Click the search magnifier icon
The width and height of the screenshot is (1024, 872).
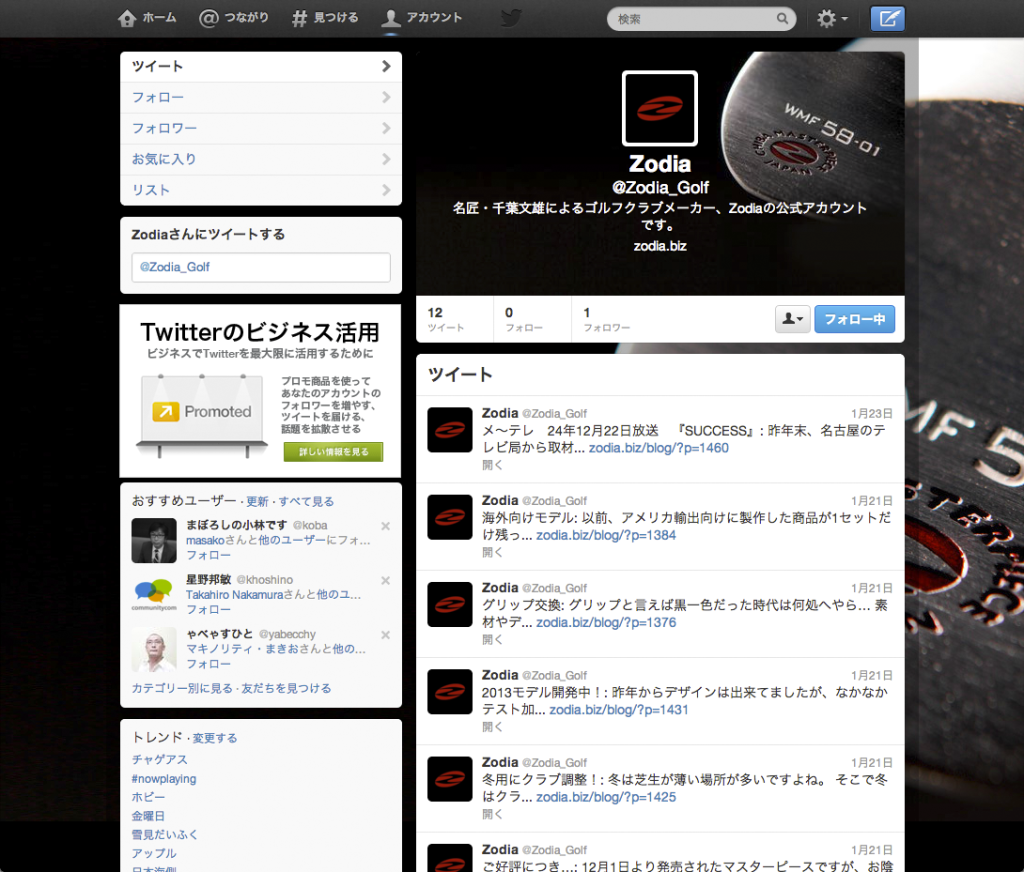782,18
